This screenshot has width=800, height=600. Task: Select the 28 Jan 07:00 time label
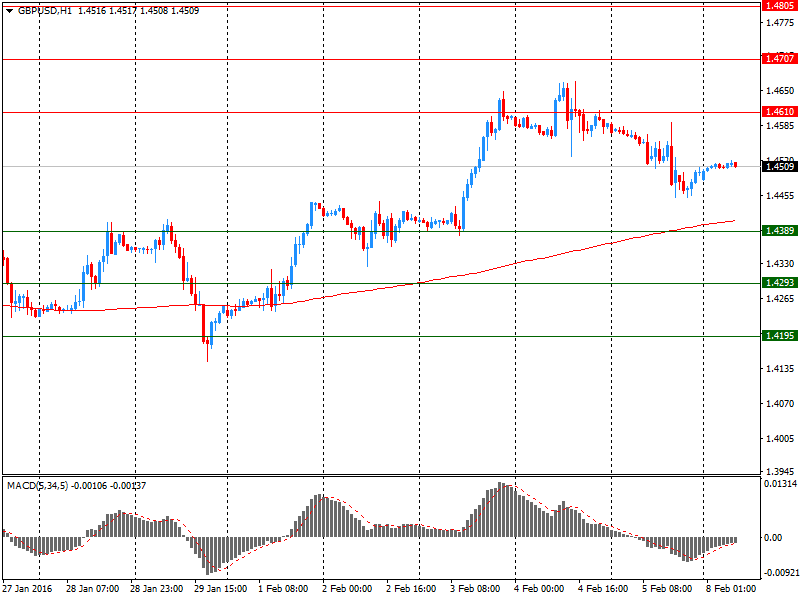click(x=92, y=589)
